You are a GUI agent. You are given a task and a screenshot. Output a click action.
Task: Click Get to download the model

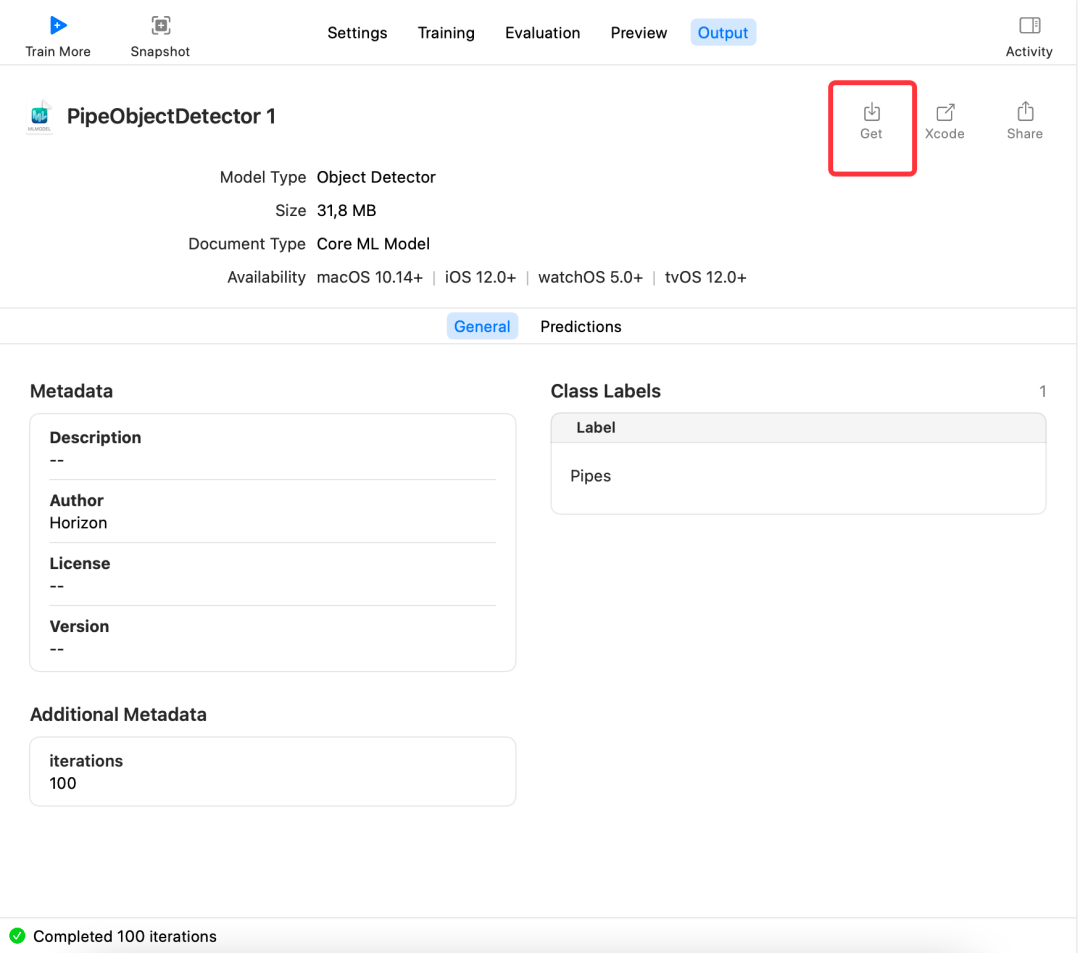coord(871,122)
